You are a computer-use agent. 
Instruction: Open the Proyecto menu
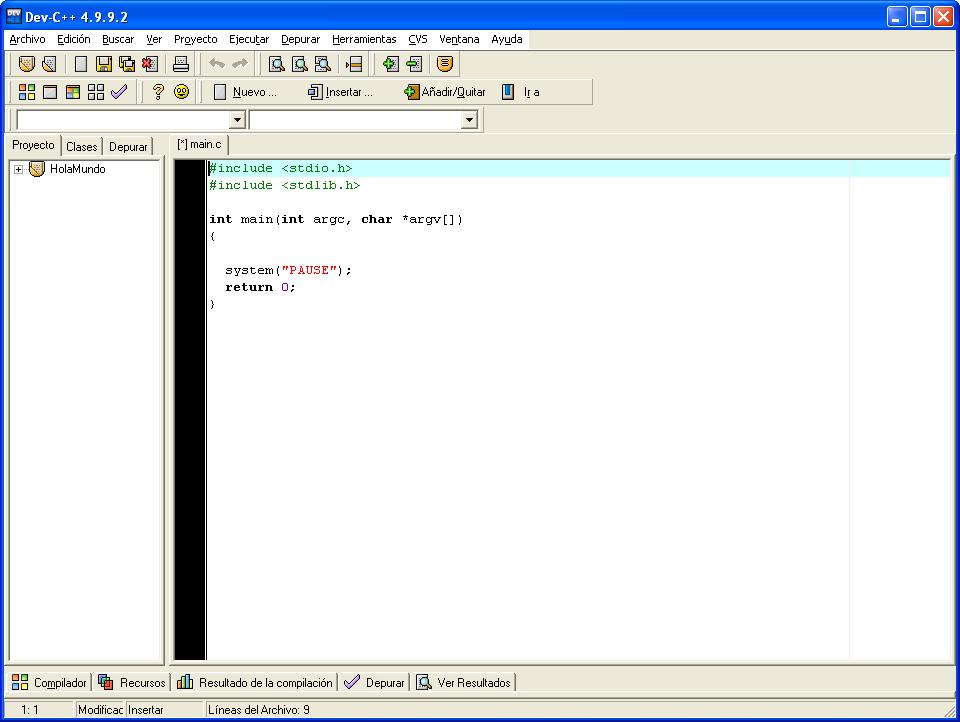point(195,39)
